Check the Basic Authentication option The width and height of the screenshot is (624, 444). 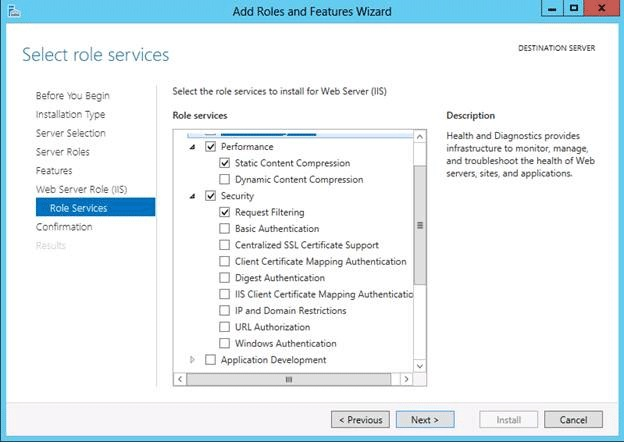(224, 228)
